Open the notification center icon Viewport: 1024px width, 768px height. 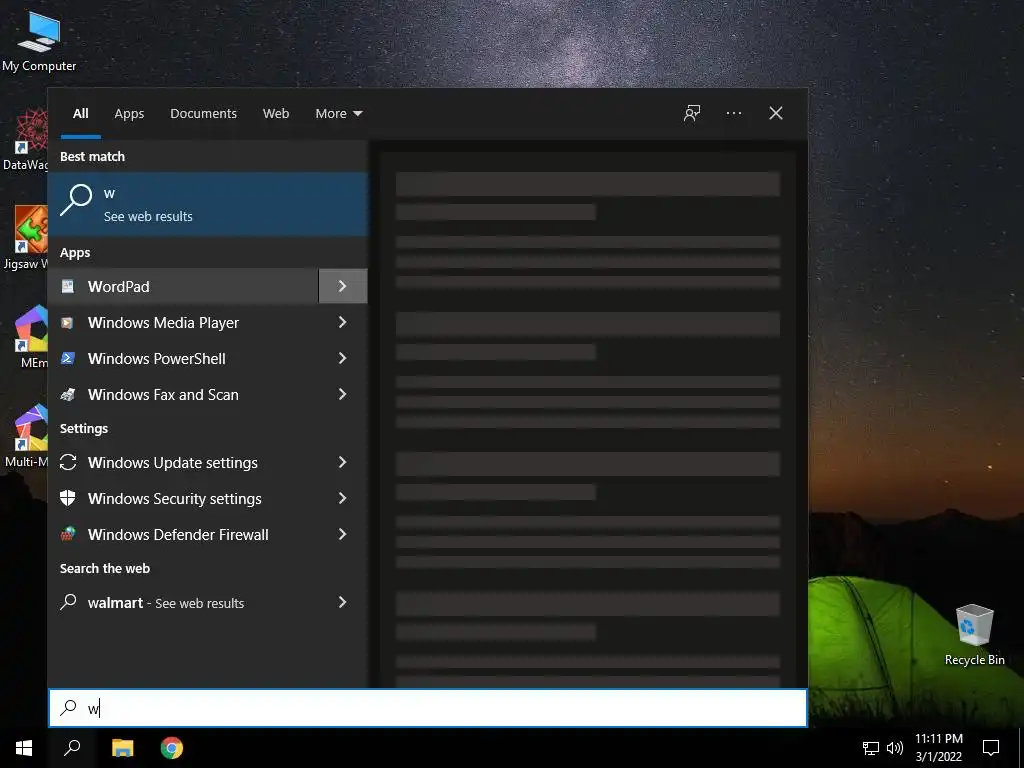coord(991,748)
